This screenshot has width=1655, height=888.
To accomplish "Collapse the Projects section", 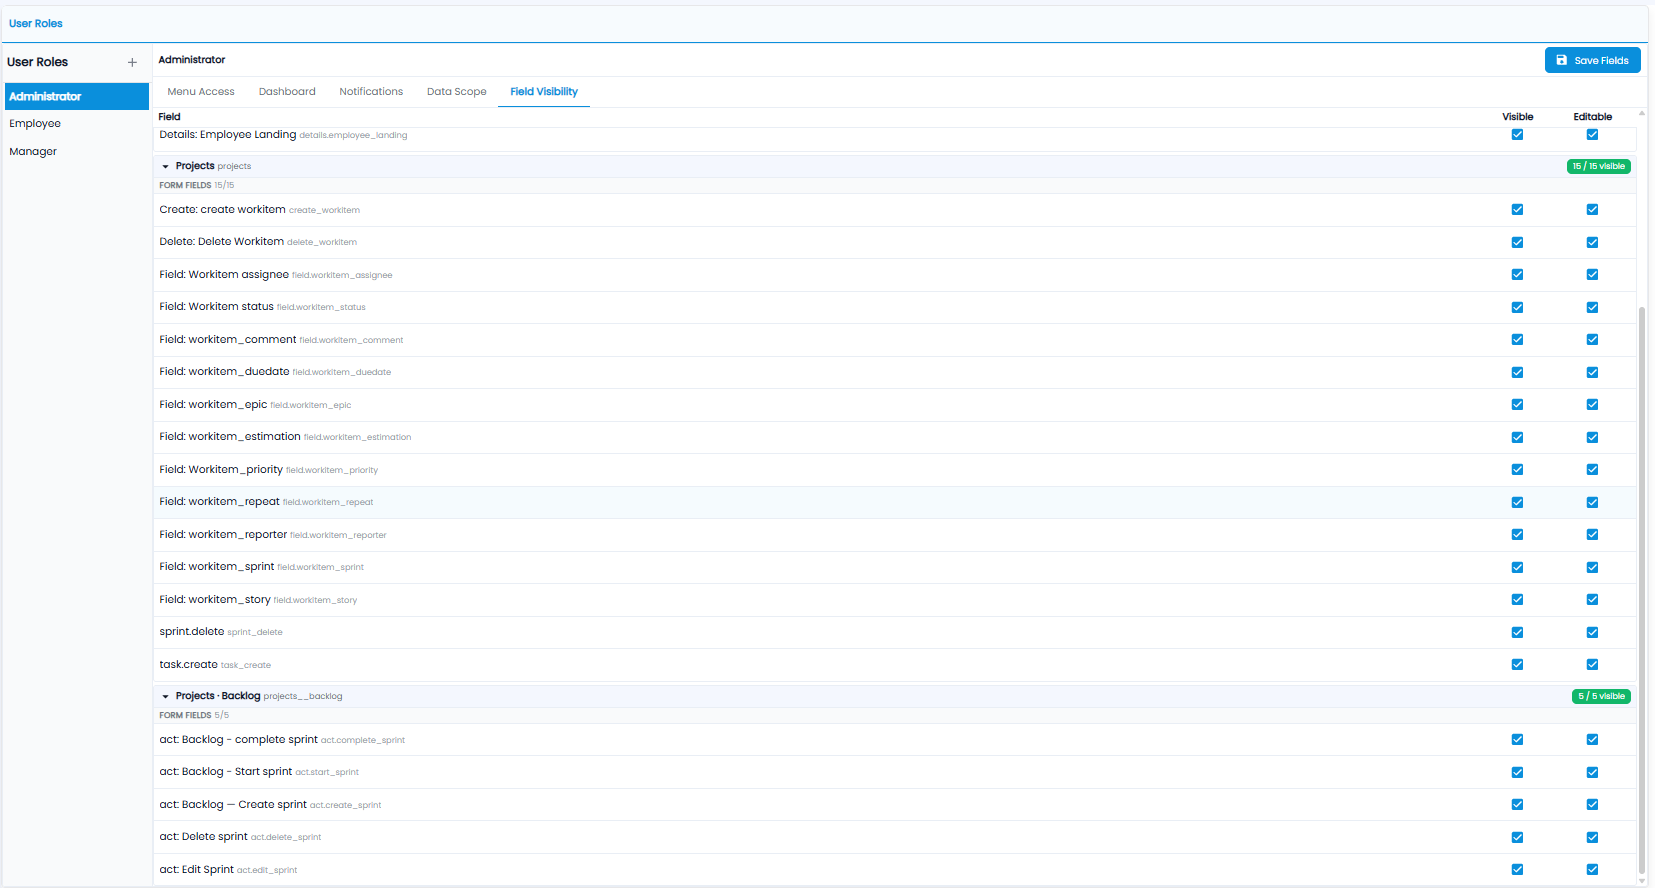I will [x=165, y=166].
